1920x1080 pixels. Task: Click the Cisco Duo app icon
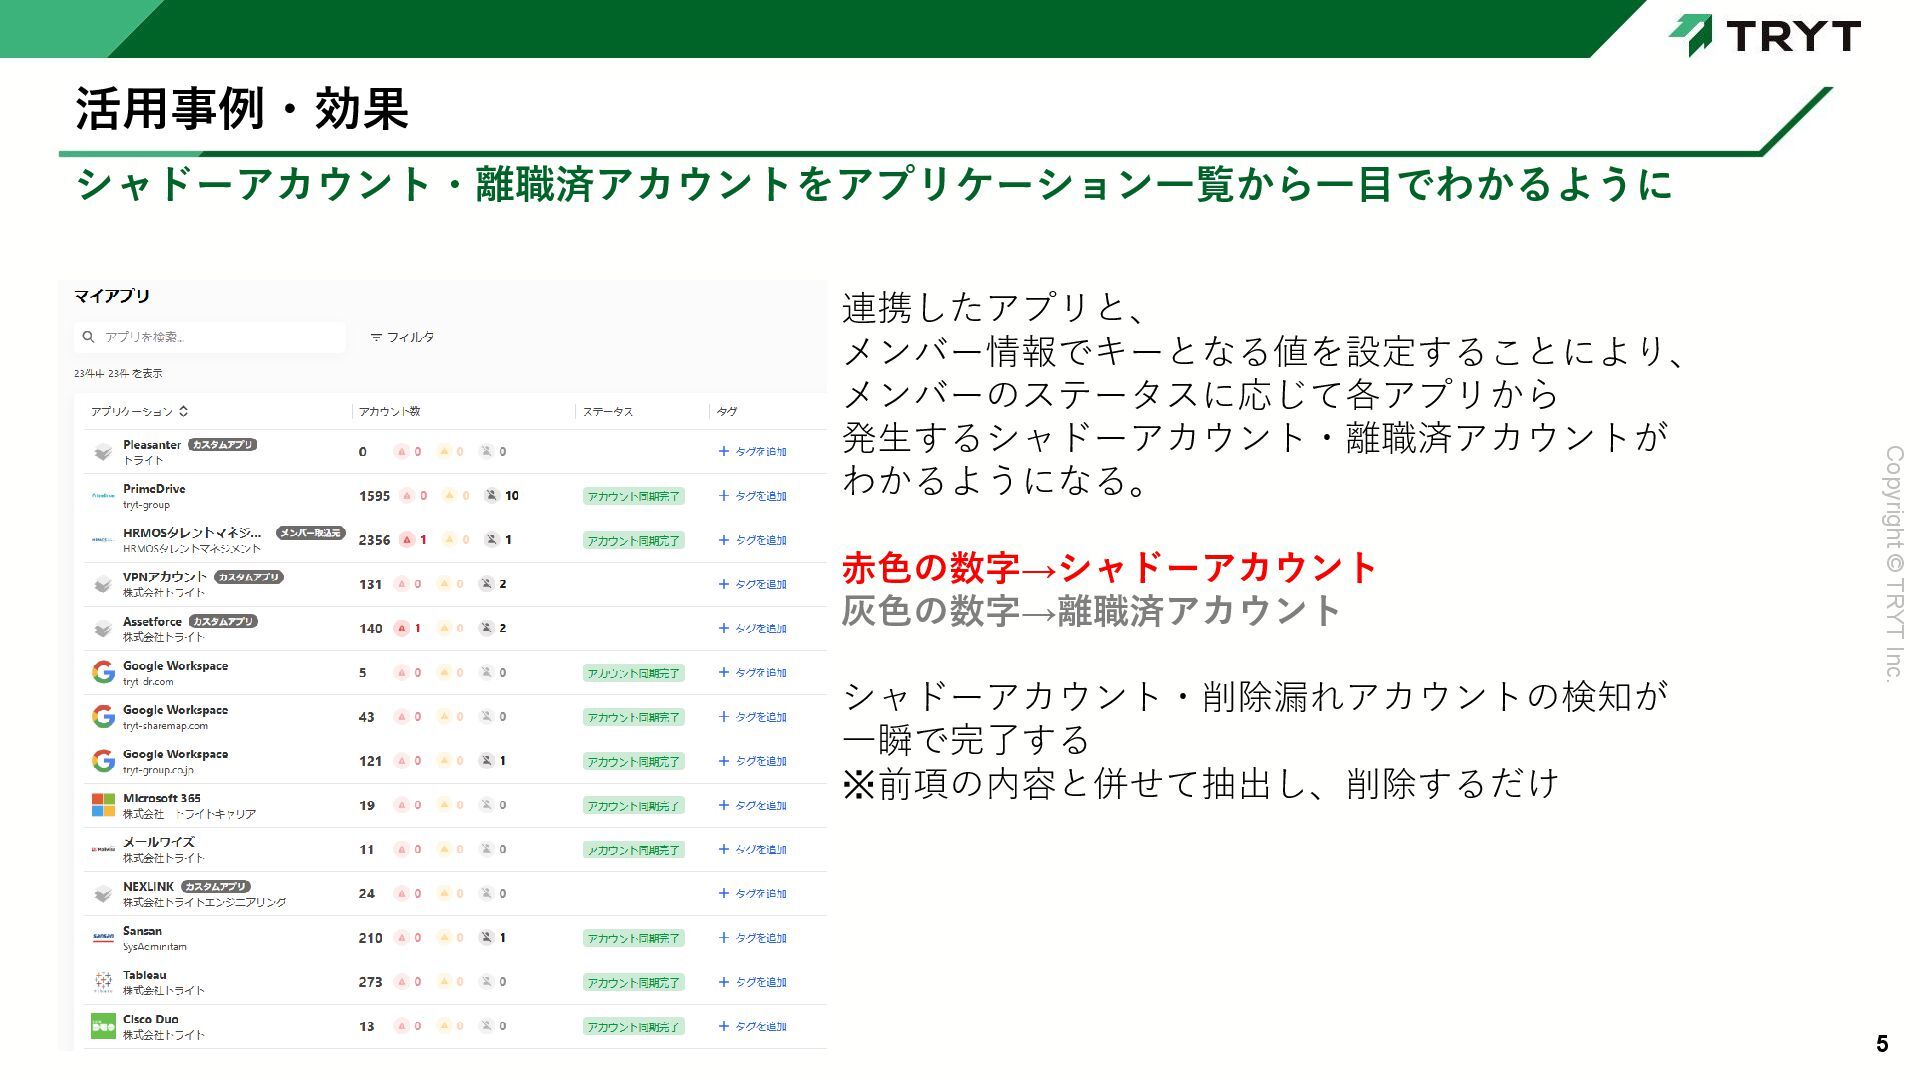click(103, 1026)
